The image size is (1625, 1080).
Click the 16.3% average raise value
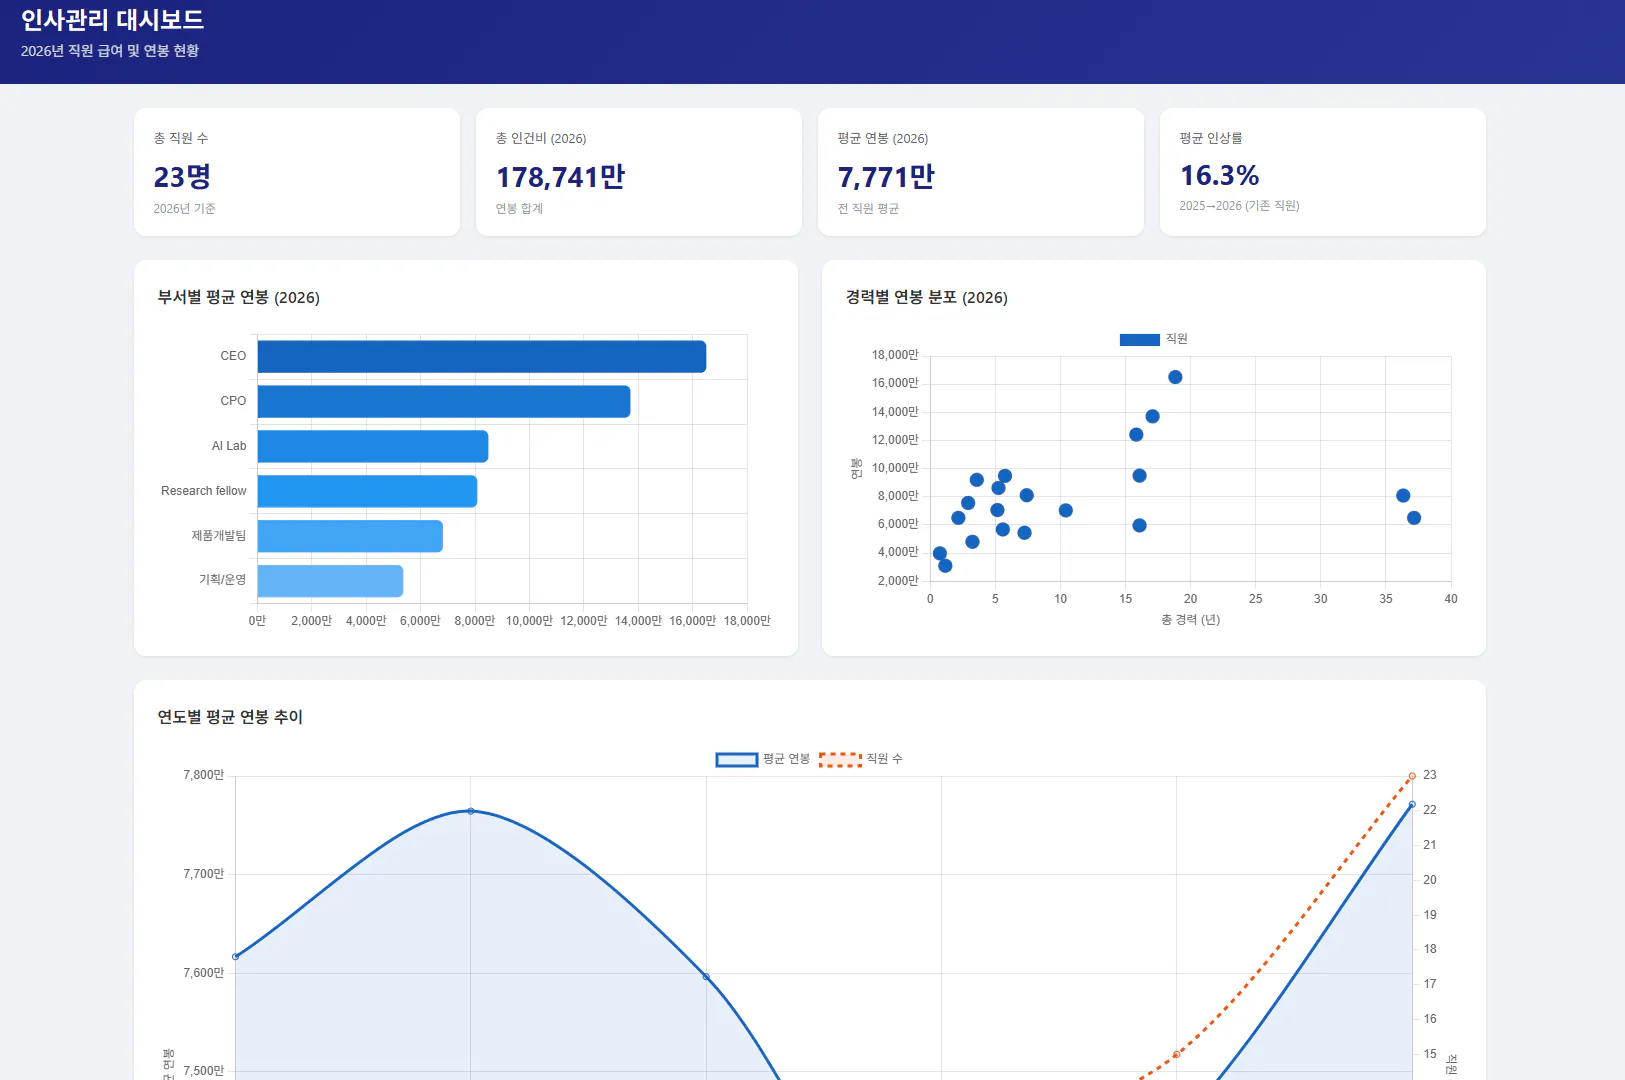pos(1219,175)
